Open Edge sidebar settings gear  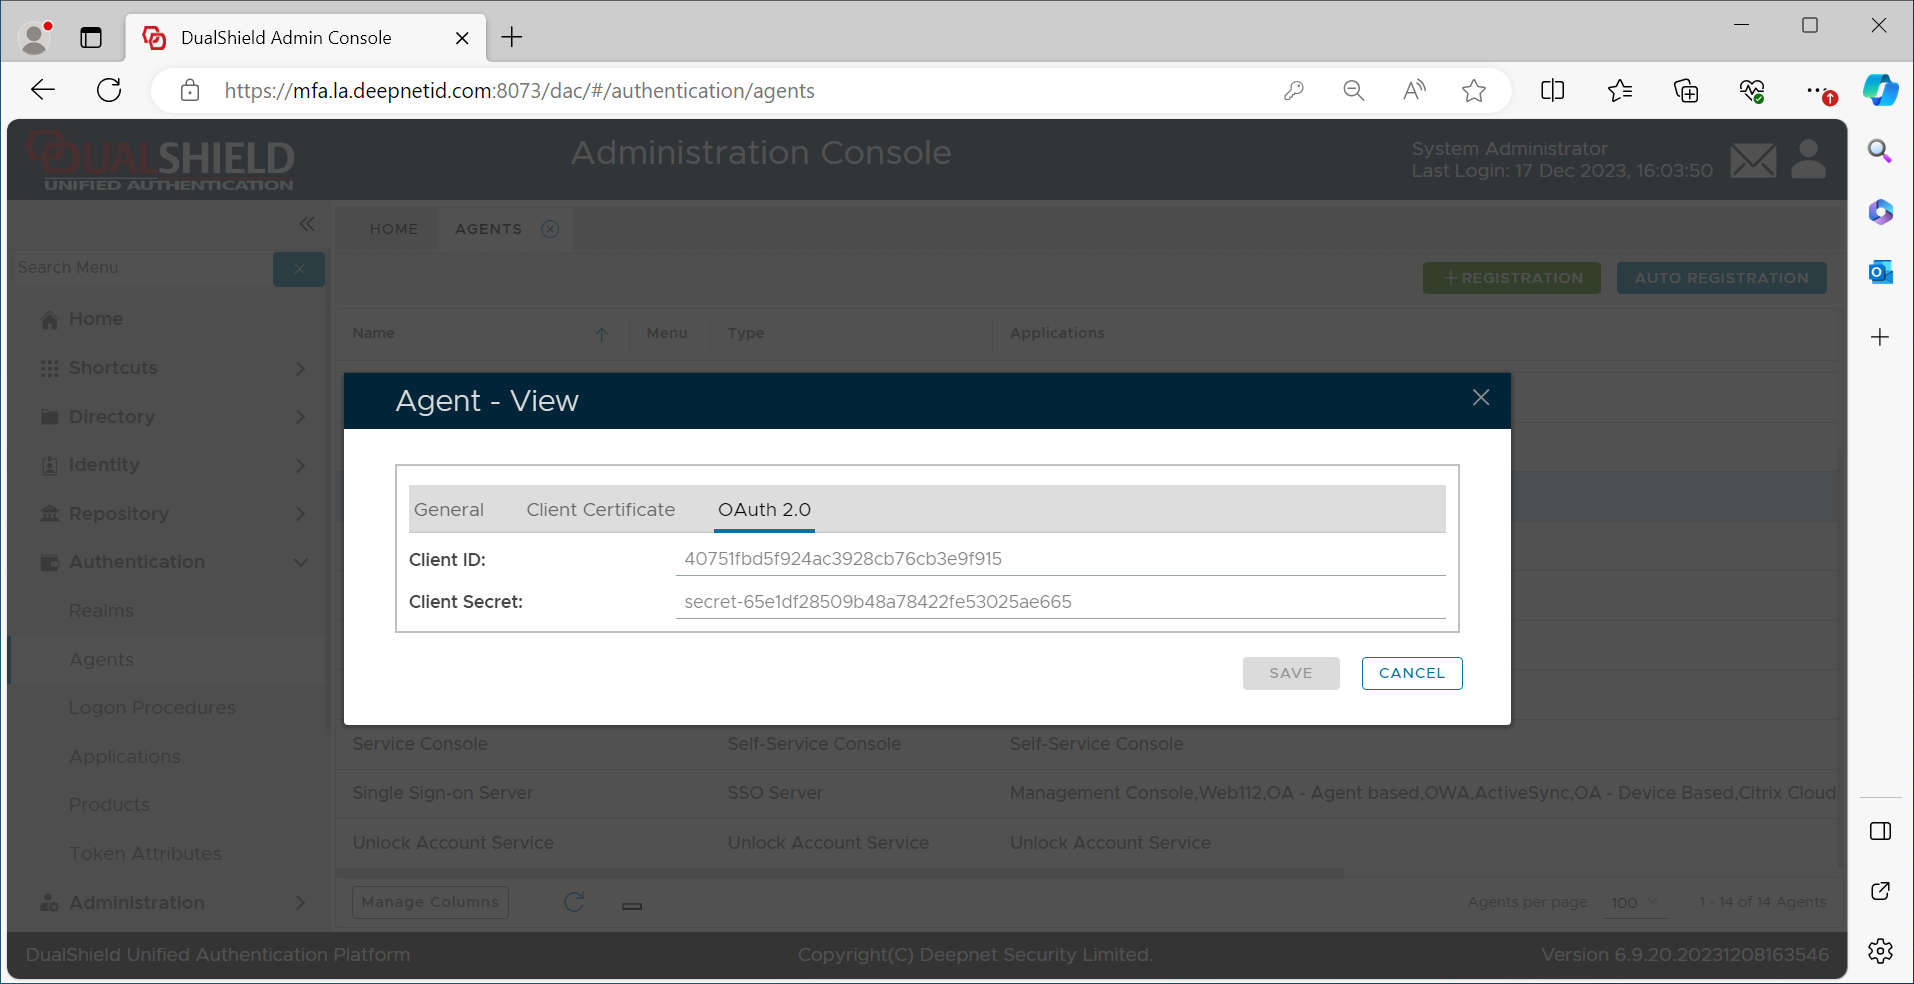1880,950
